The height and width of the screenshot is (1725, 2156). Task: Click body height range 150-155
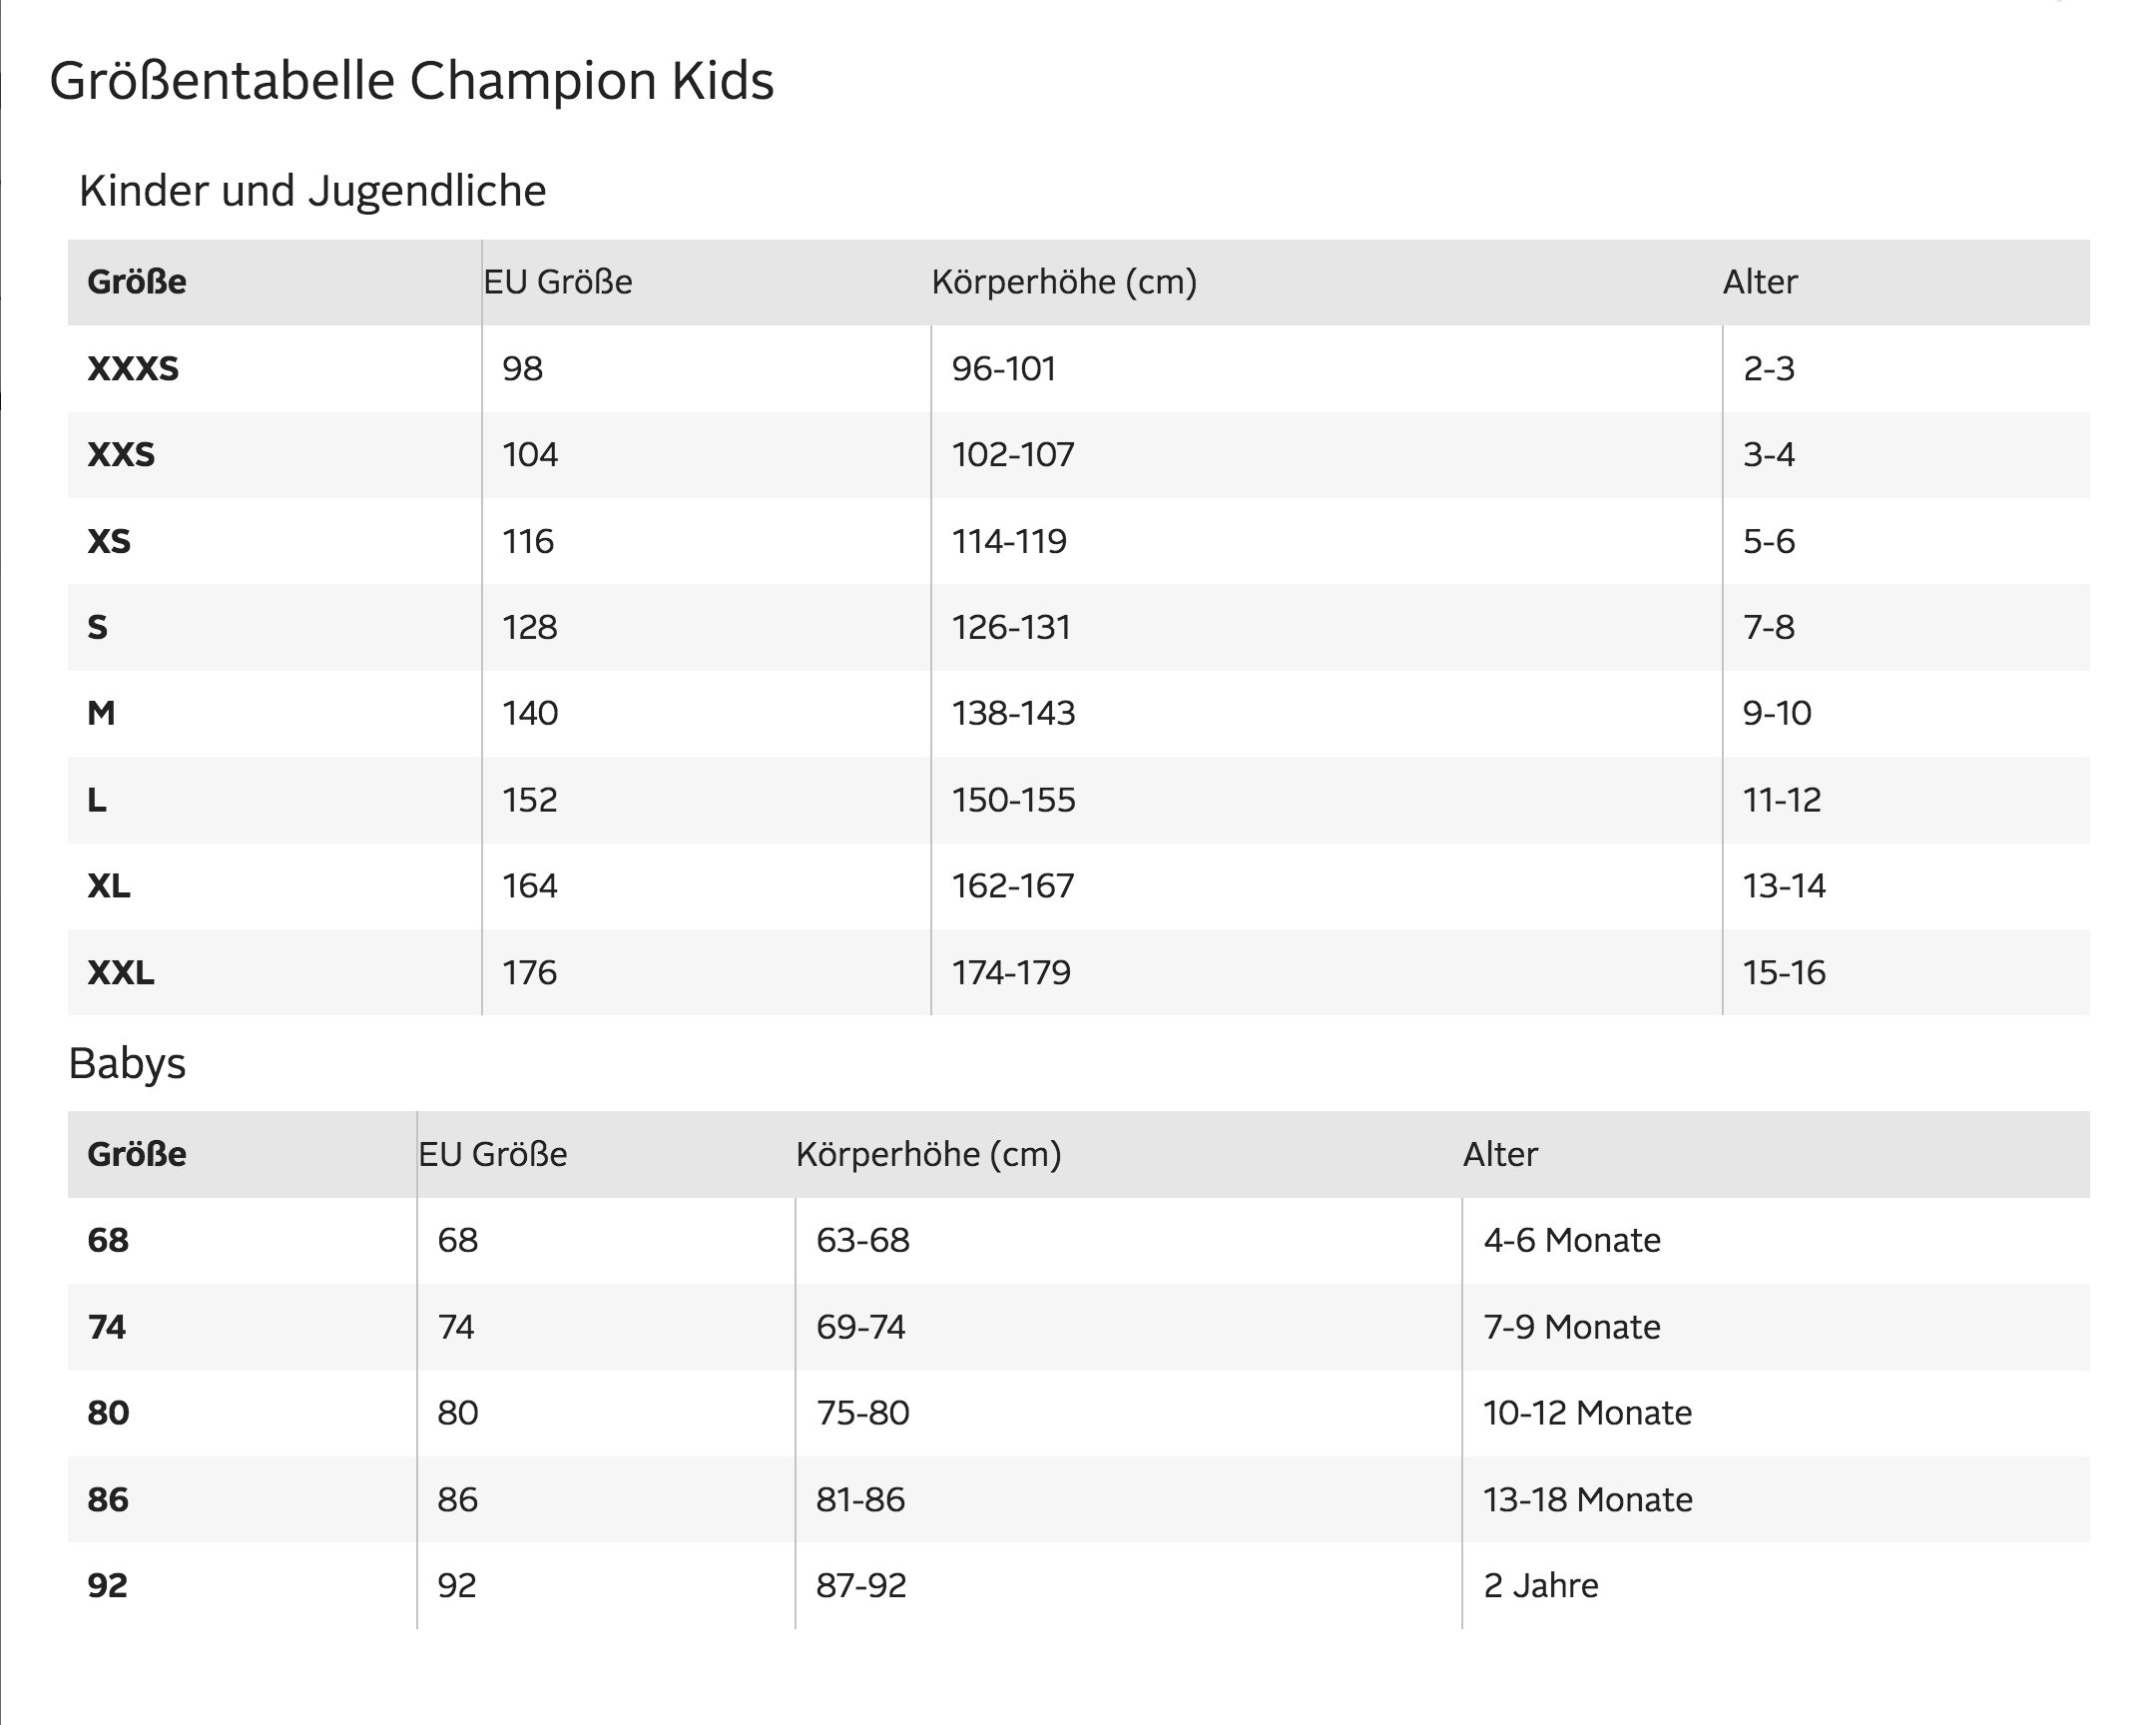click(1013, 800)
